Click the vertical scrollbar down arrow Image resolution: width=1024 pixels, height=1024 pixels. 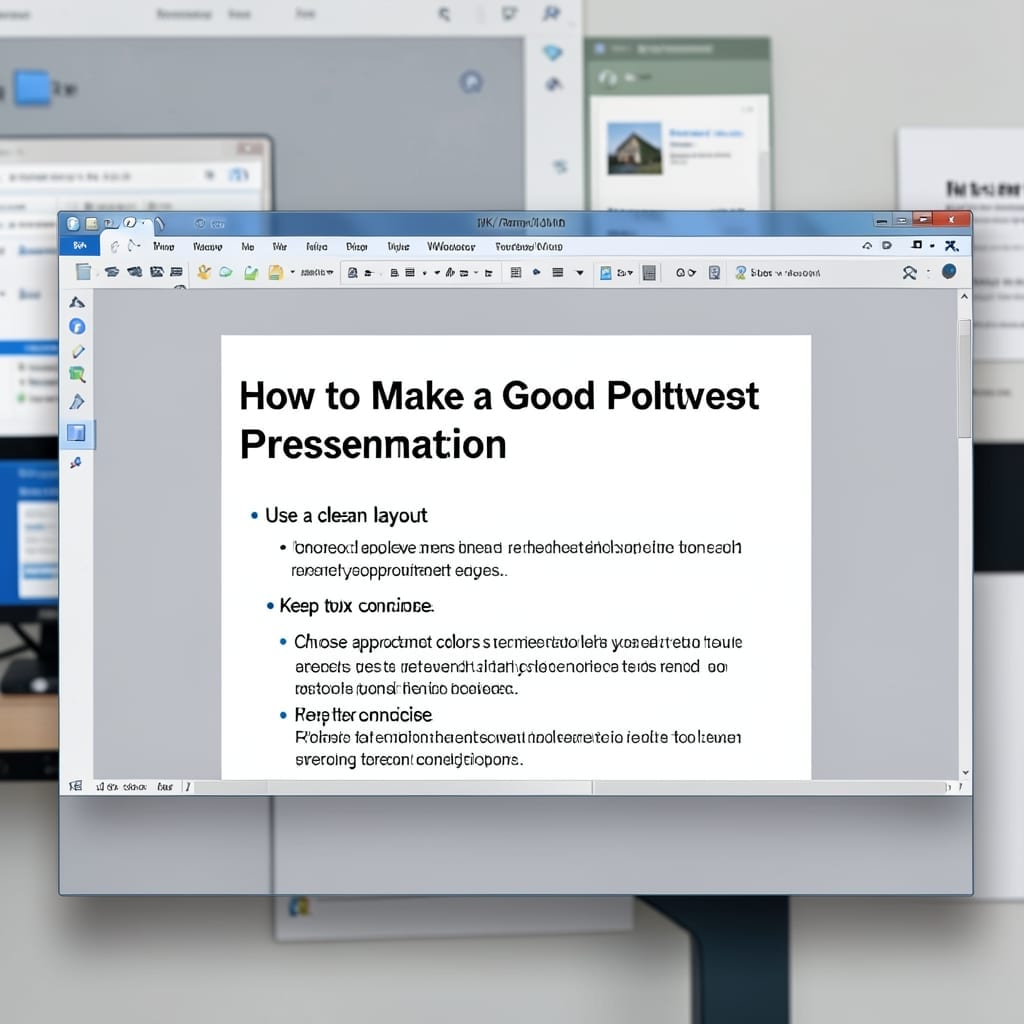coord(965,773)
